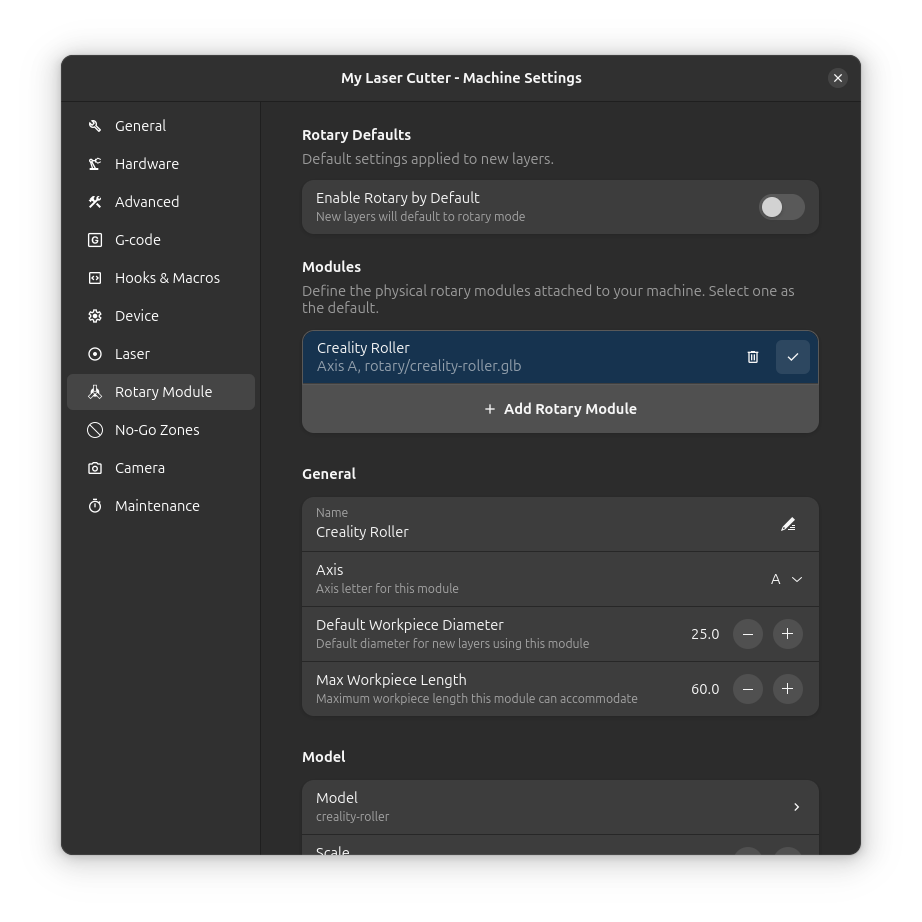
Task: Select the Camera settings icon
Action: tap(94, 468)
